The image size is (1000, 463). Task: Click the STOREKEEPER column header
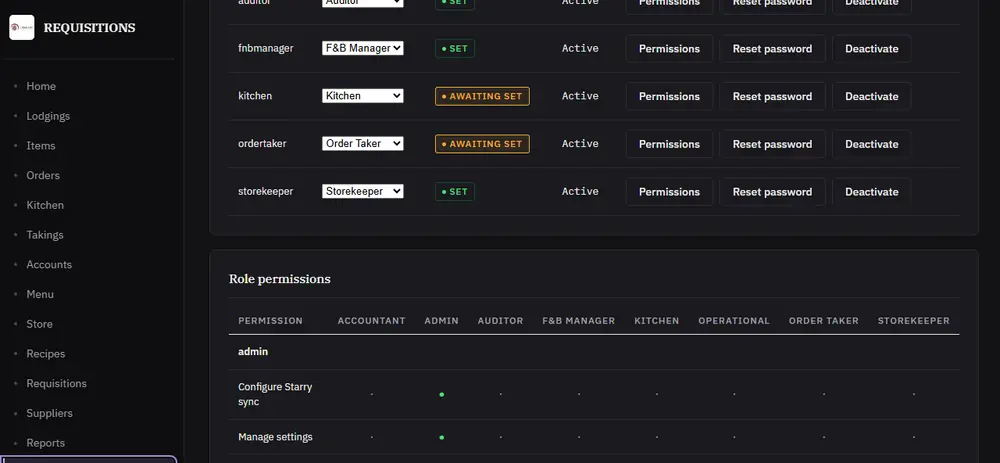pos(913,321)
